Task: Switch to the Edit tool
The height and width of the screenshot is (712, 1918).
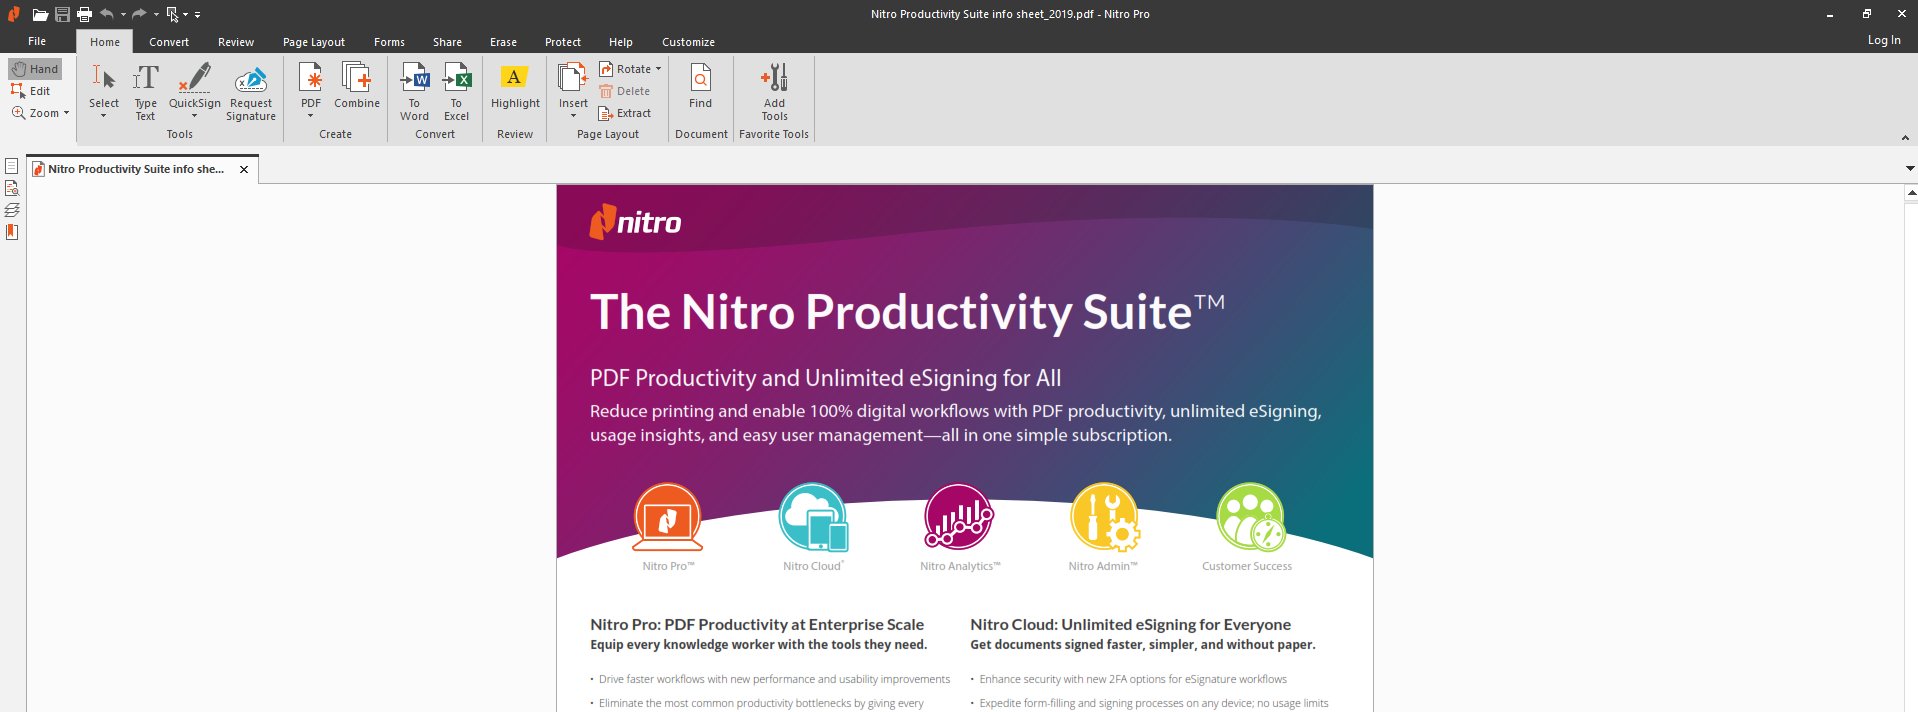Action: point(31,91)
